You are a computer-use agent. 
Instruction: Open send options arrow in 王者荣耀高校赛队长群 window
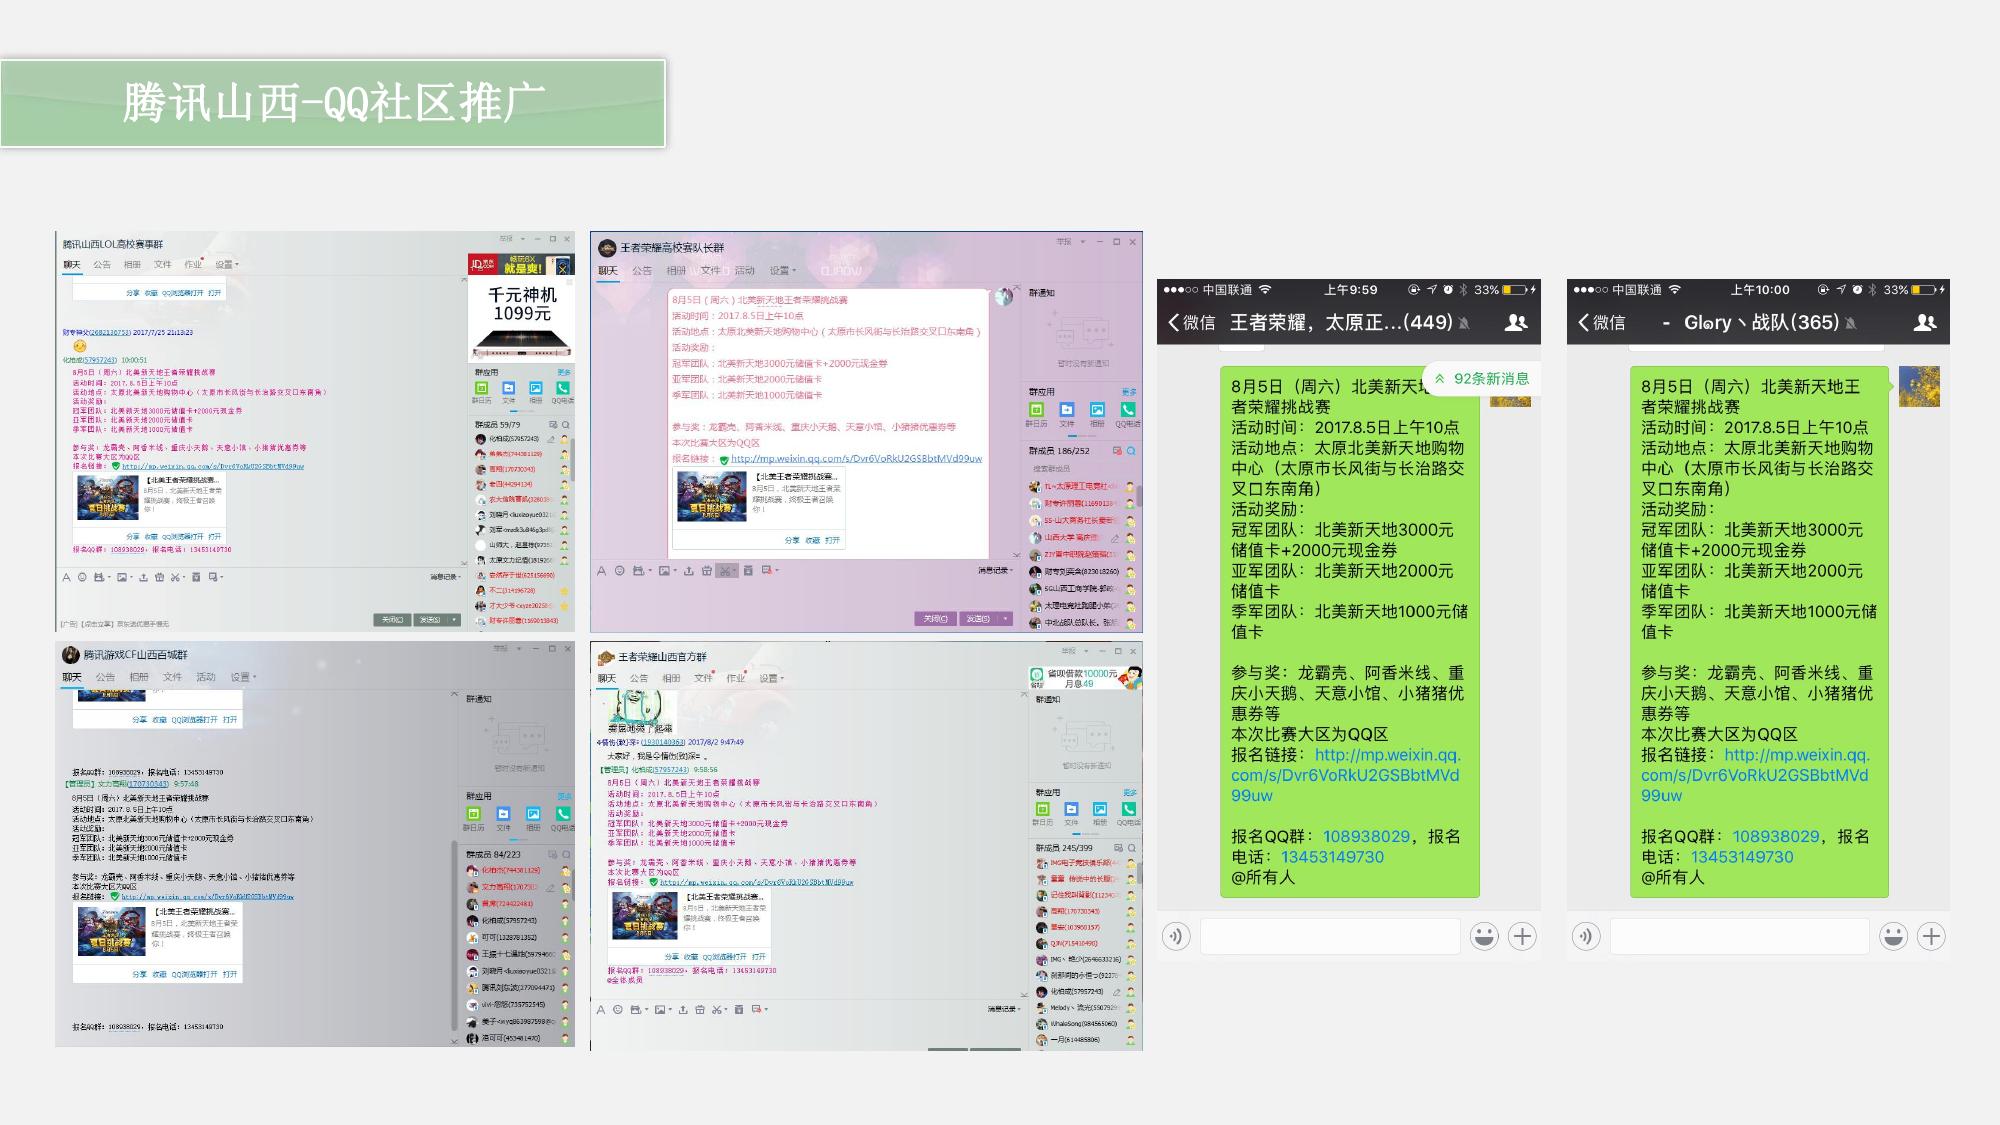tap(1004, 619)
